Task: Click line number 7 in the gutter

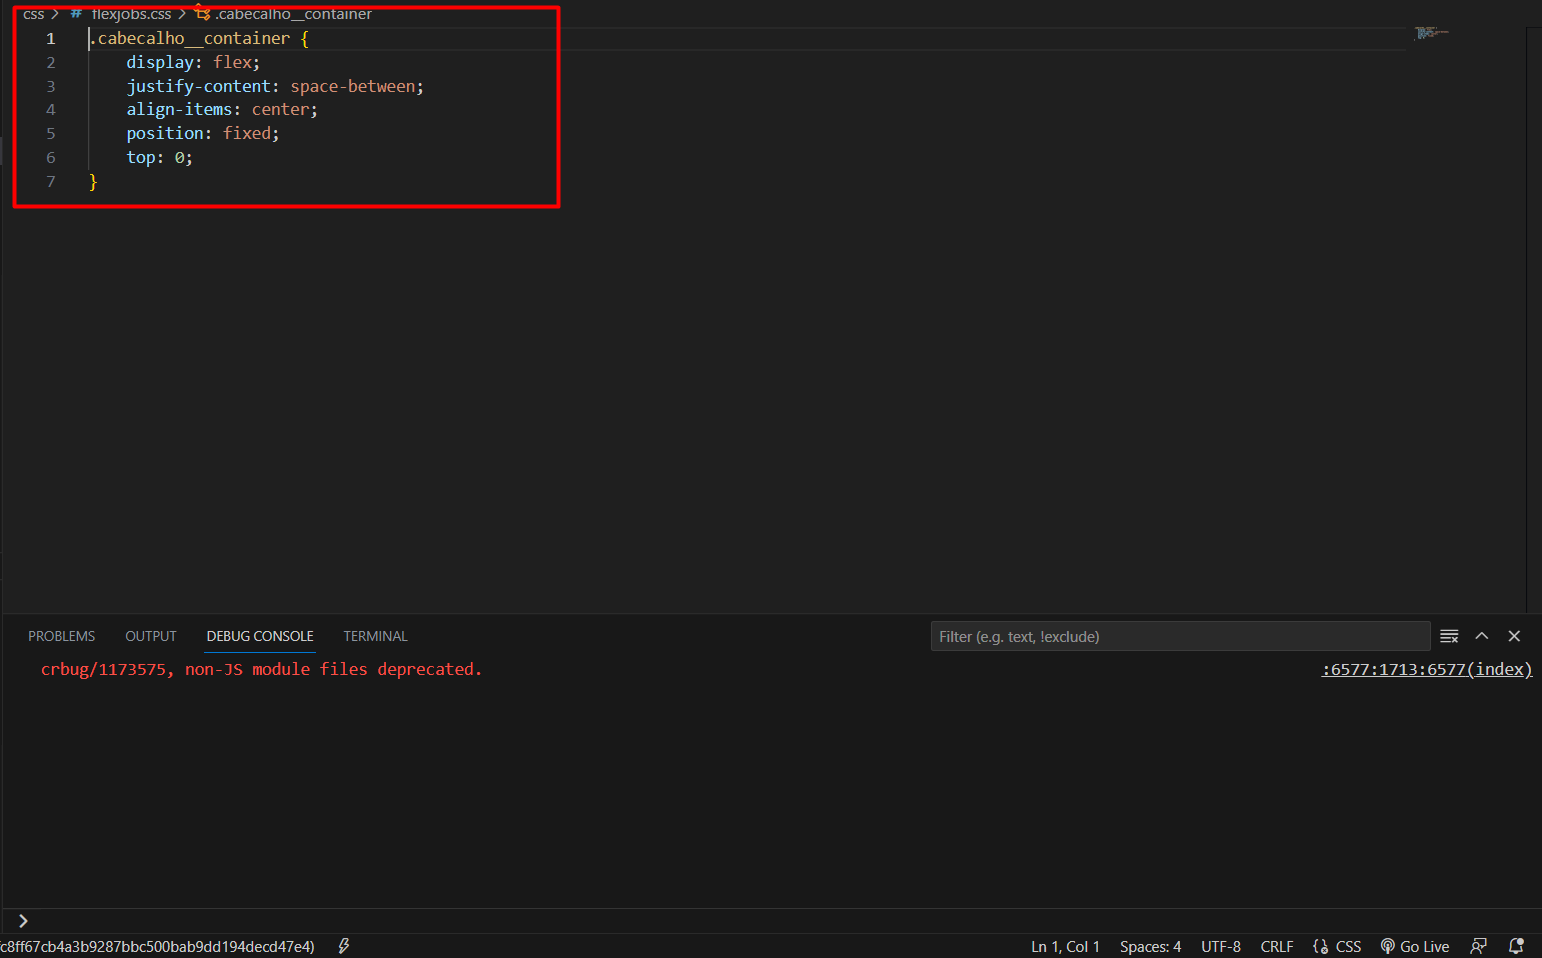Action: click(50, 181)
